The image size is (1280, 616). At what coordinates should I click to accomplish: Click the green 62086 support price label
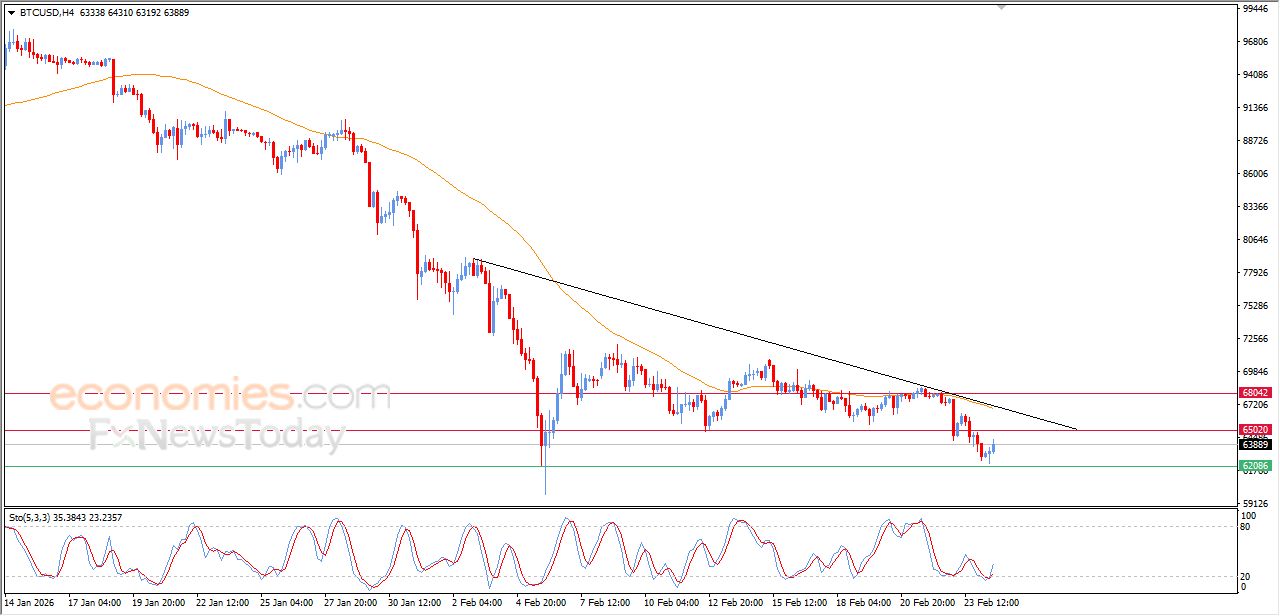click(1254, 466)
